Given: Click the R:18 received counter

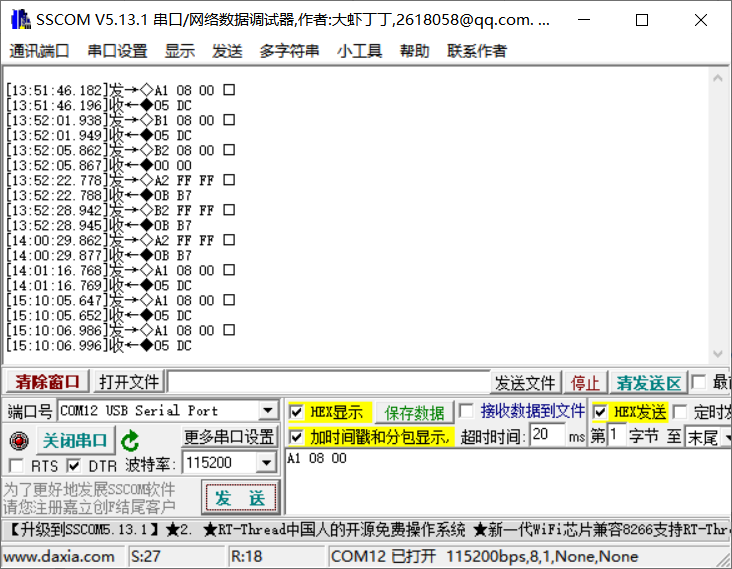Looking at the screenshot, I should click(x=246, y=556).
